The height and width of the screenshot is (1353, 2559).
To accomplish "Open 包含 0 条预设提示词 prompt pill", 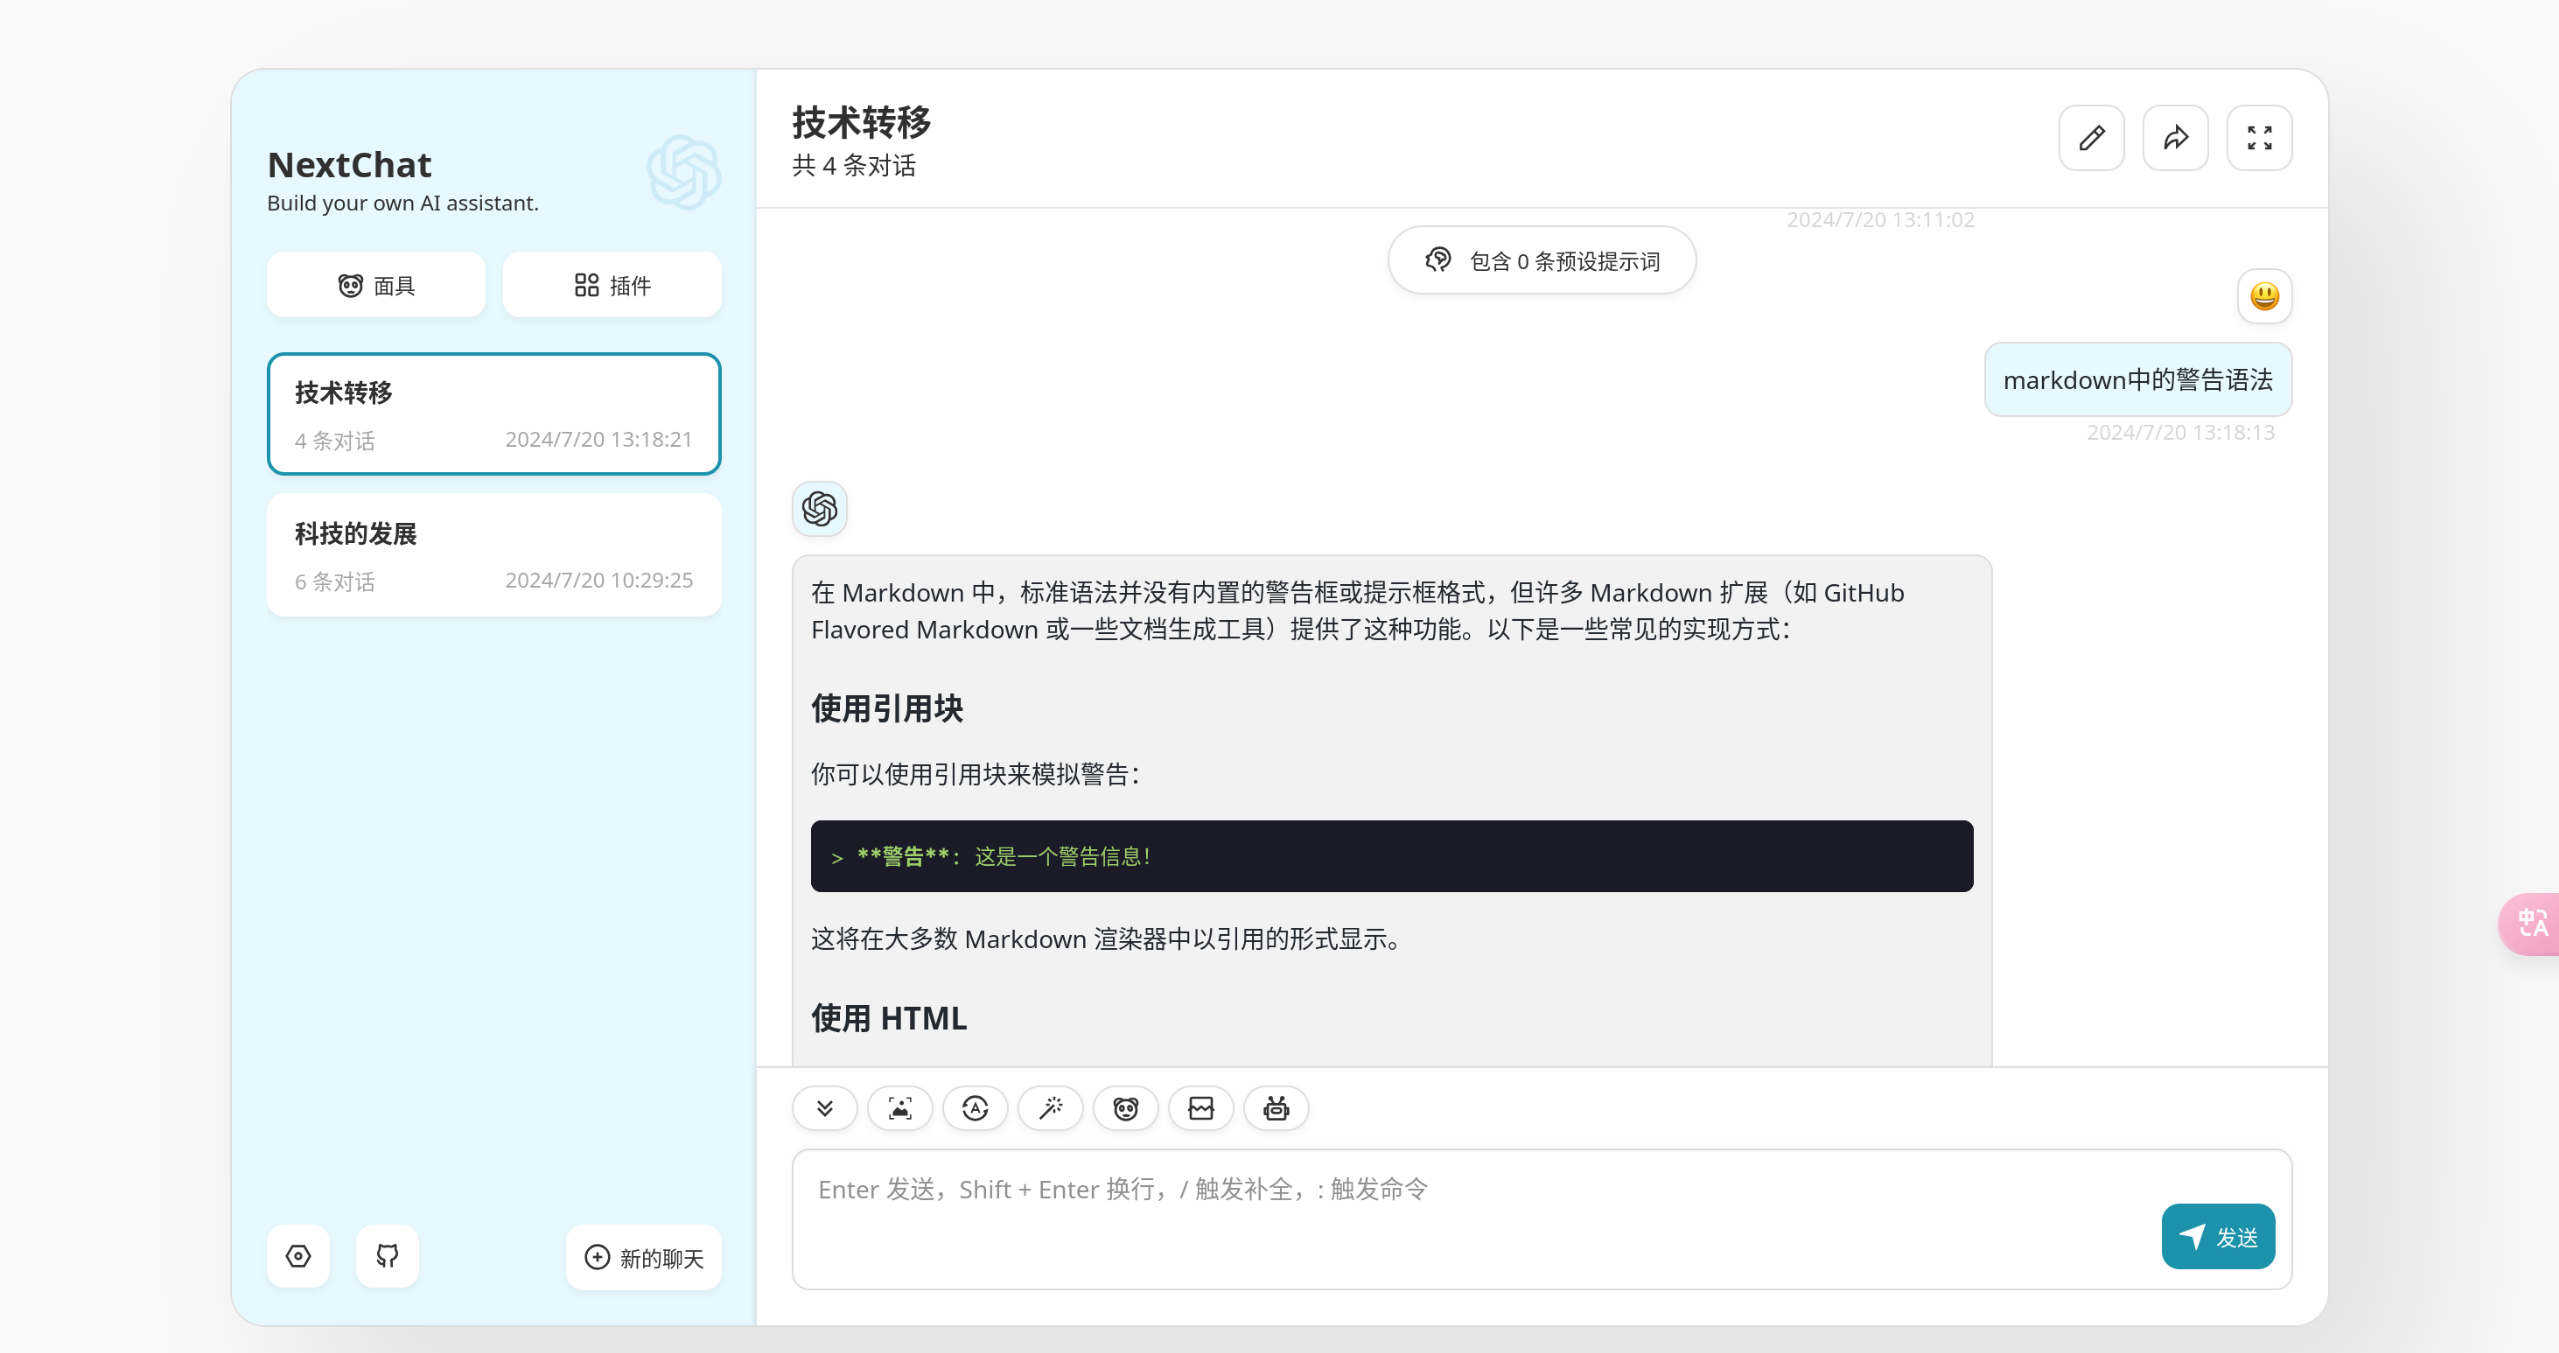I will (1541, 261).
